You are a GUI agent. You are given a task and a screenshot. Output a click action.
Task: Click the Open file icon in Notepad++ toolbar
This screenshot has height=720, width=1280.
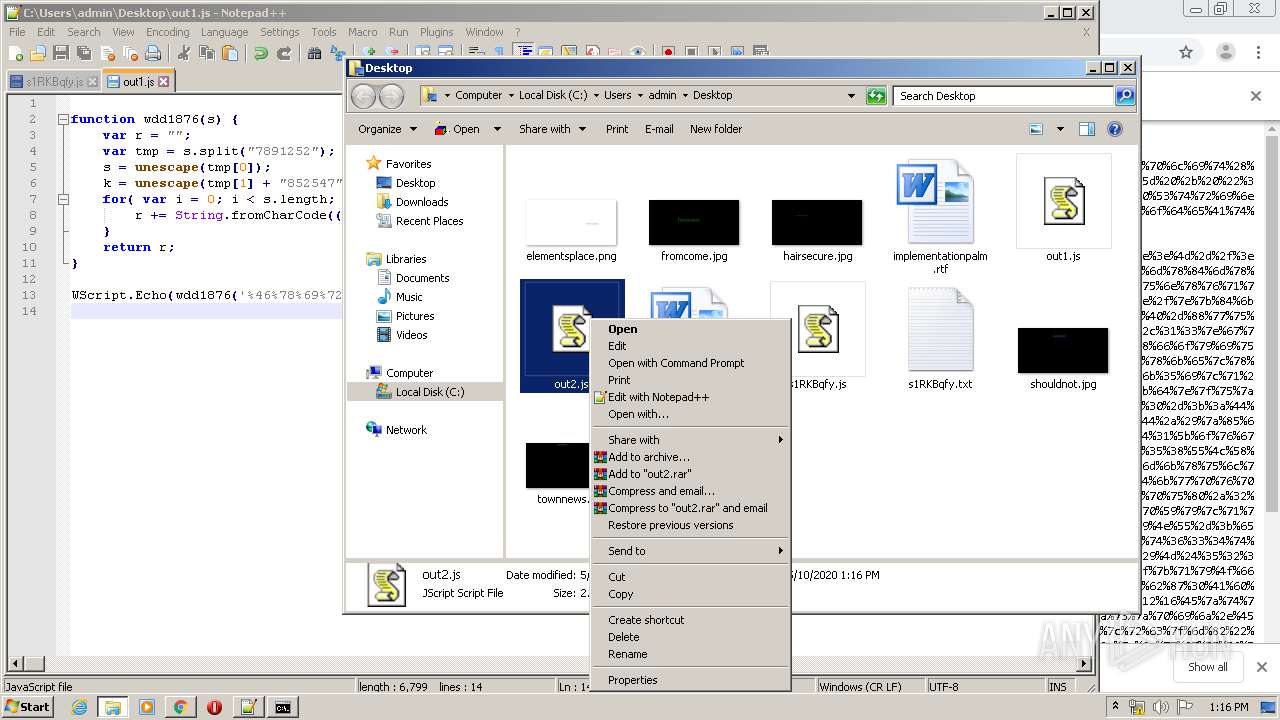[38, 53]
